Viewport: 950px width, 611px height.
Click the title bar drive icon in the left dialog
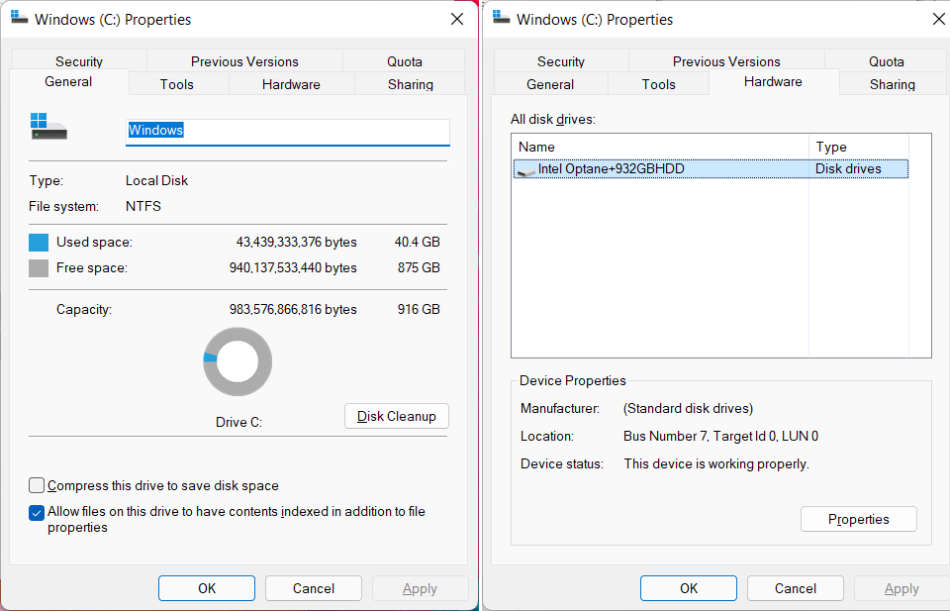(x=20, y=19)
